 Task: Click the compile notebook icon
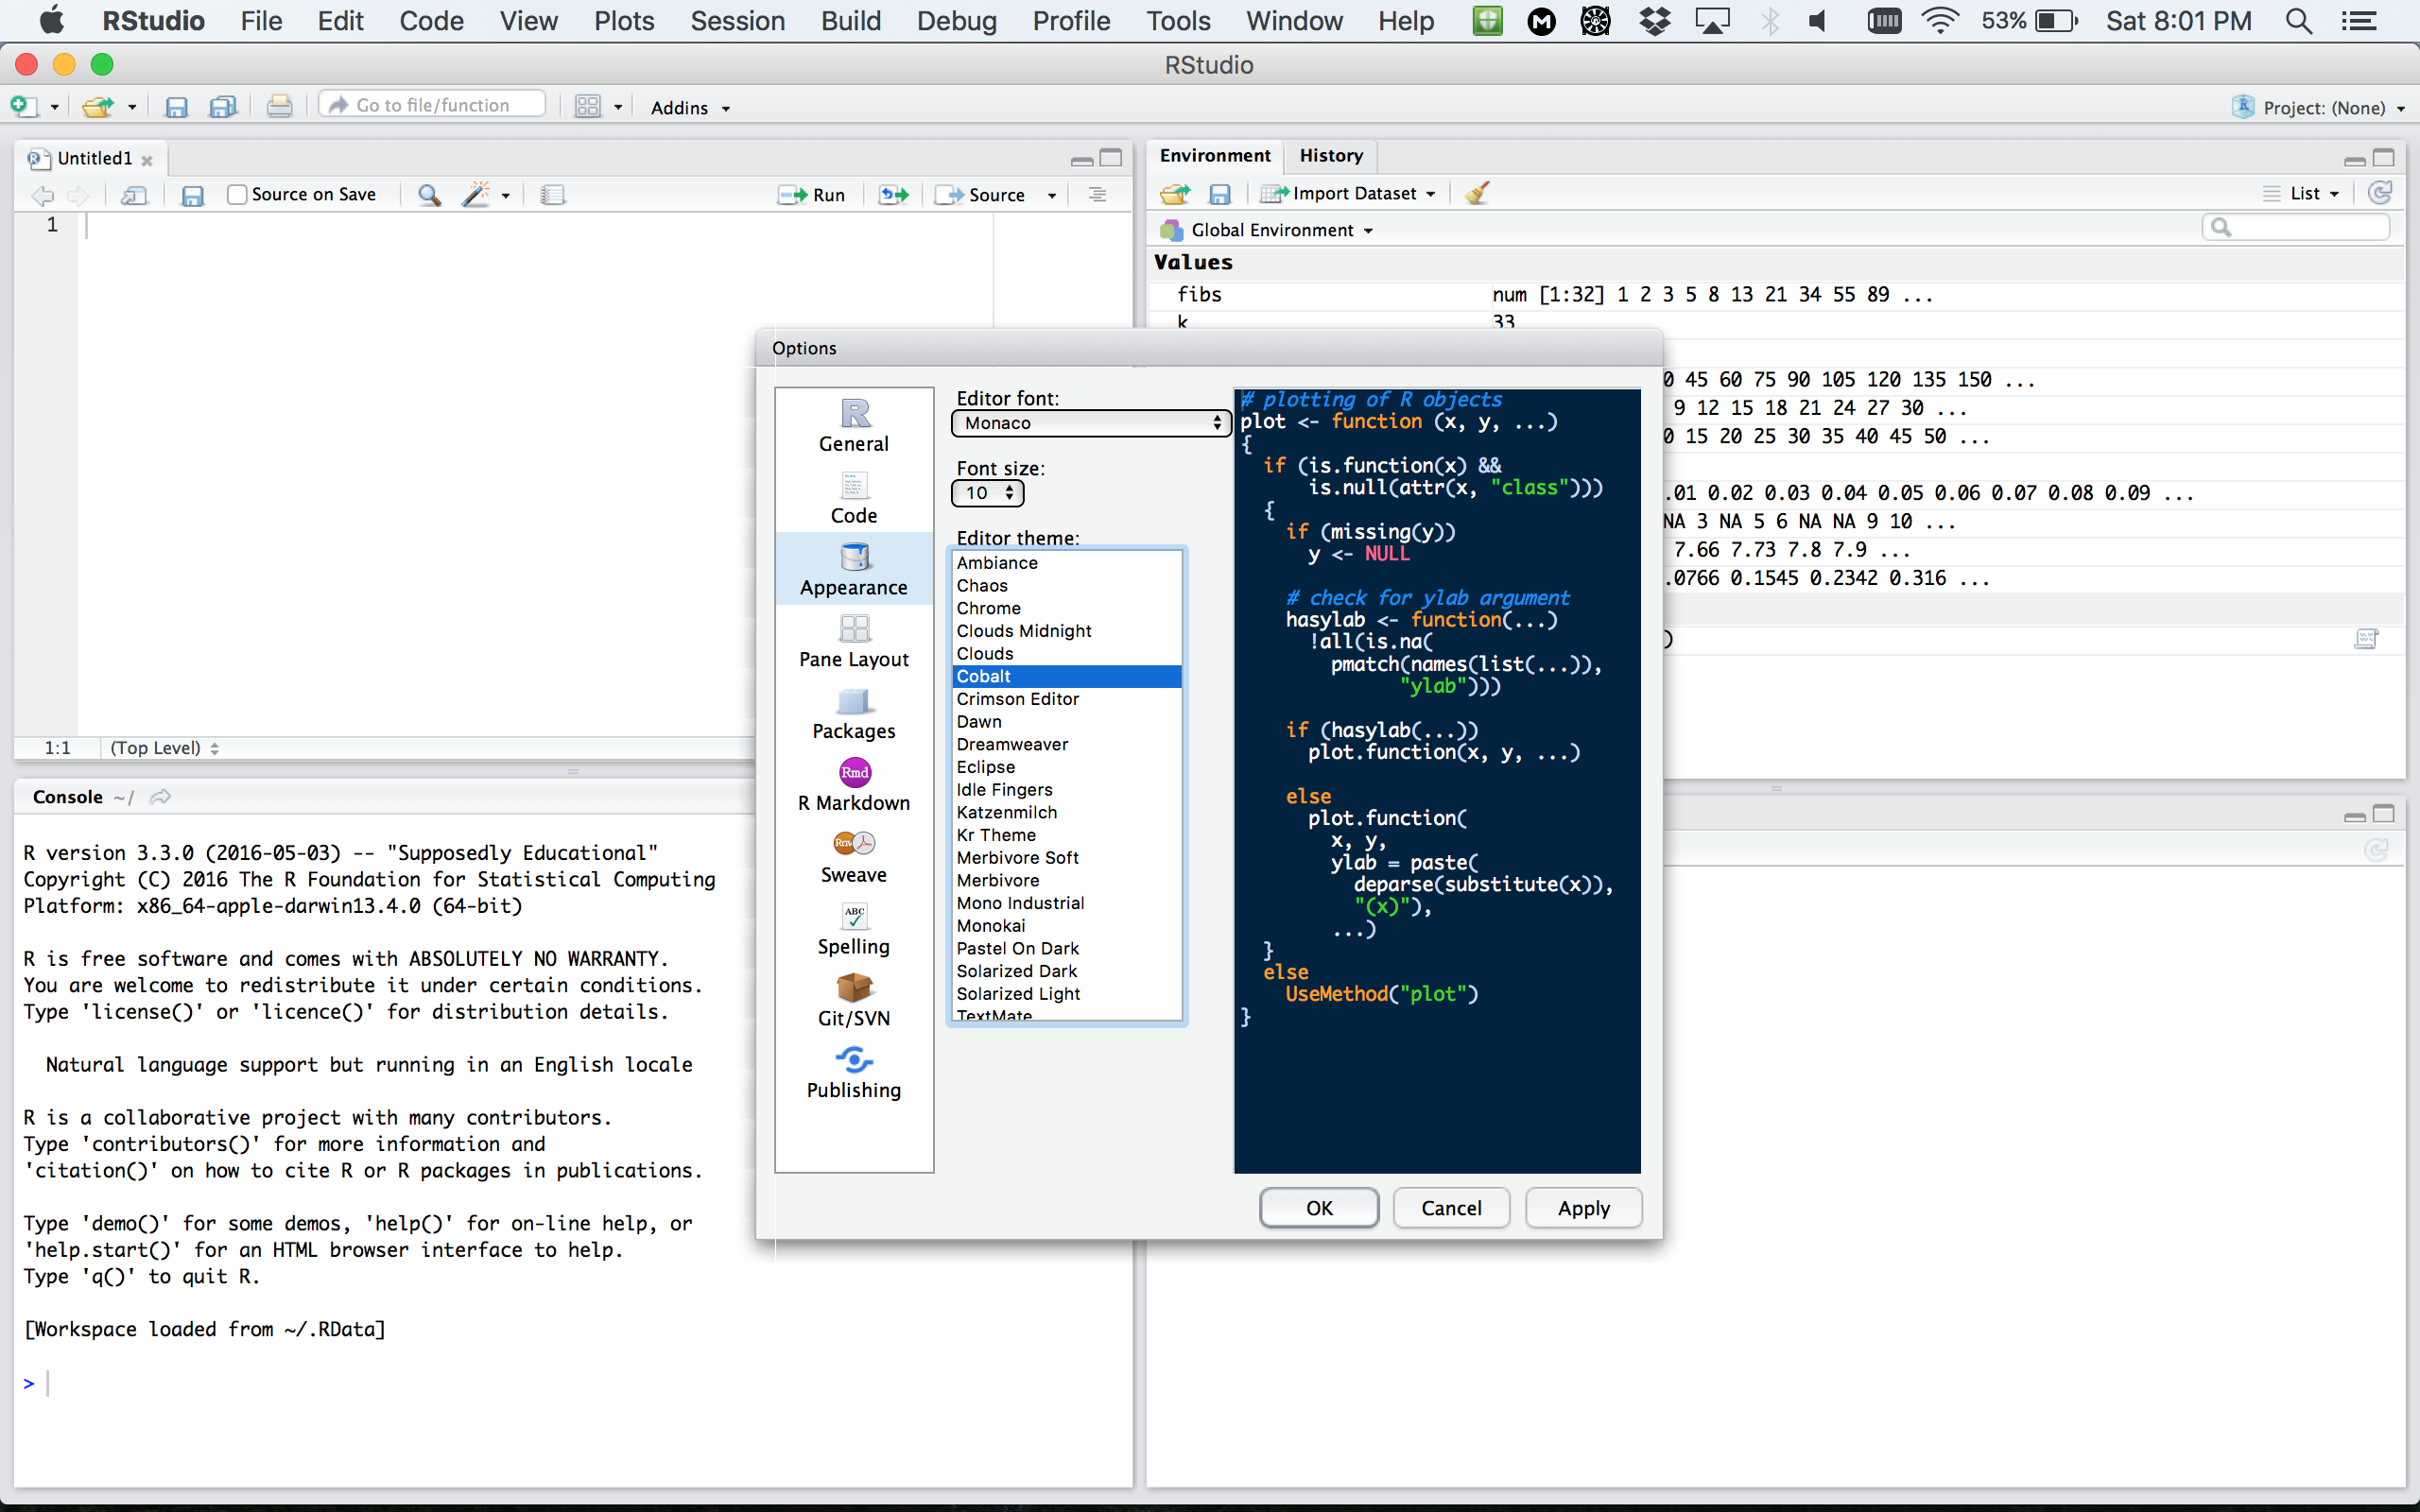(x=552, y=195)
